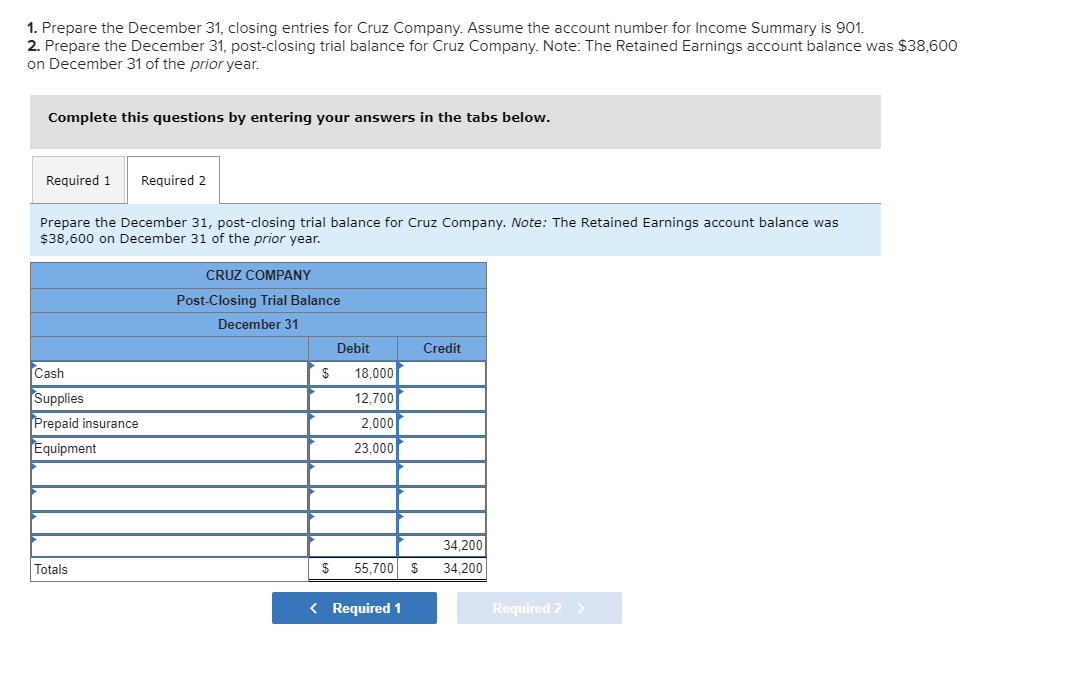Screen dimensions: 1083x691
Task: Click the Cash credit input cell
Action: (442, 374)
